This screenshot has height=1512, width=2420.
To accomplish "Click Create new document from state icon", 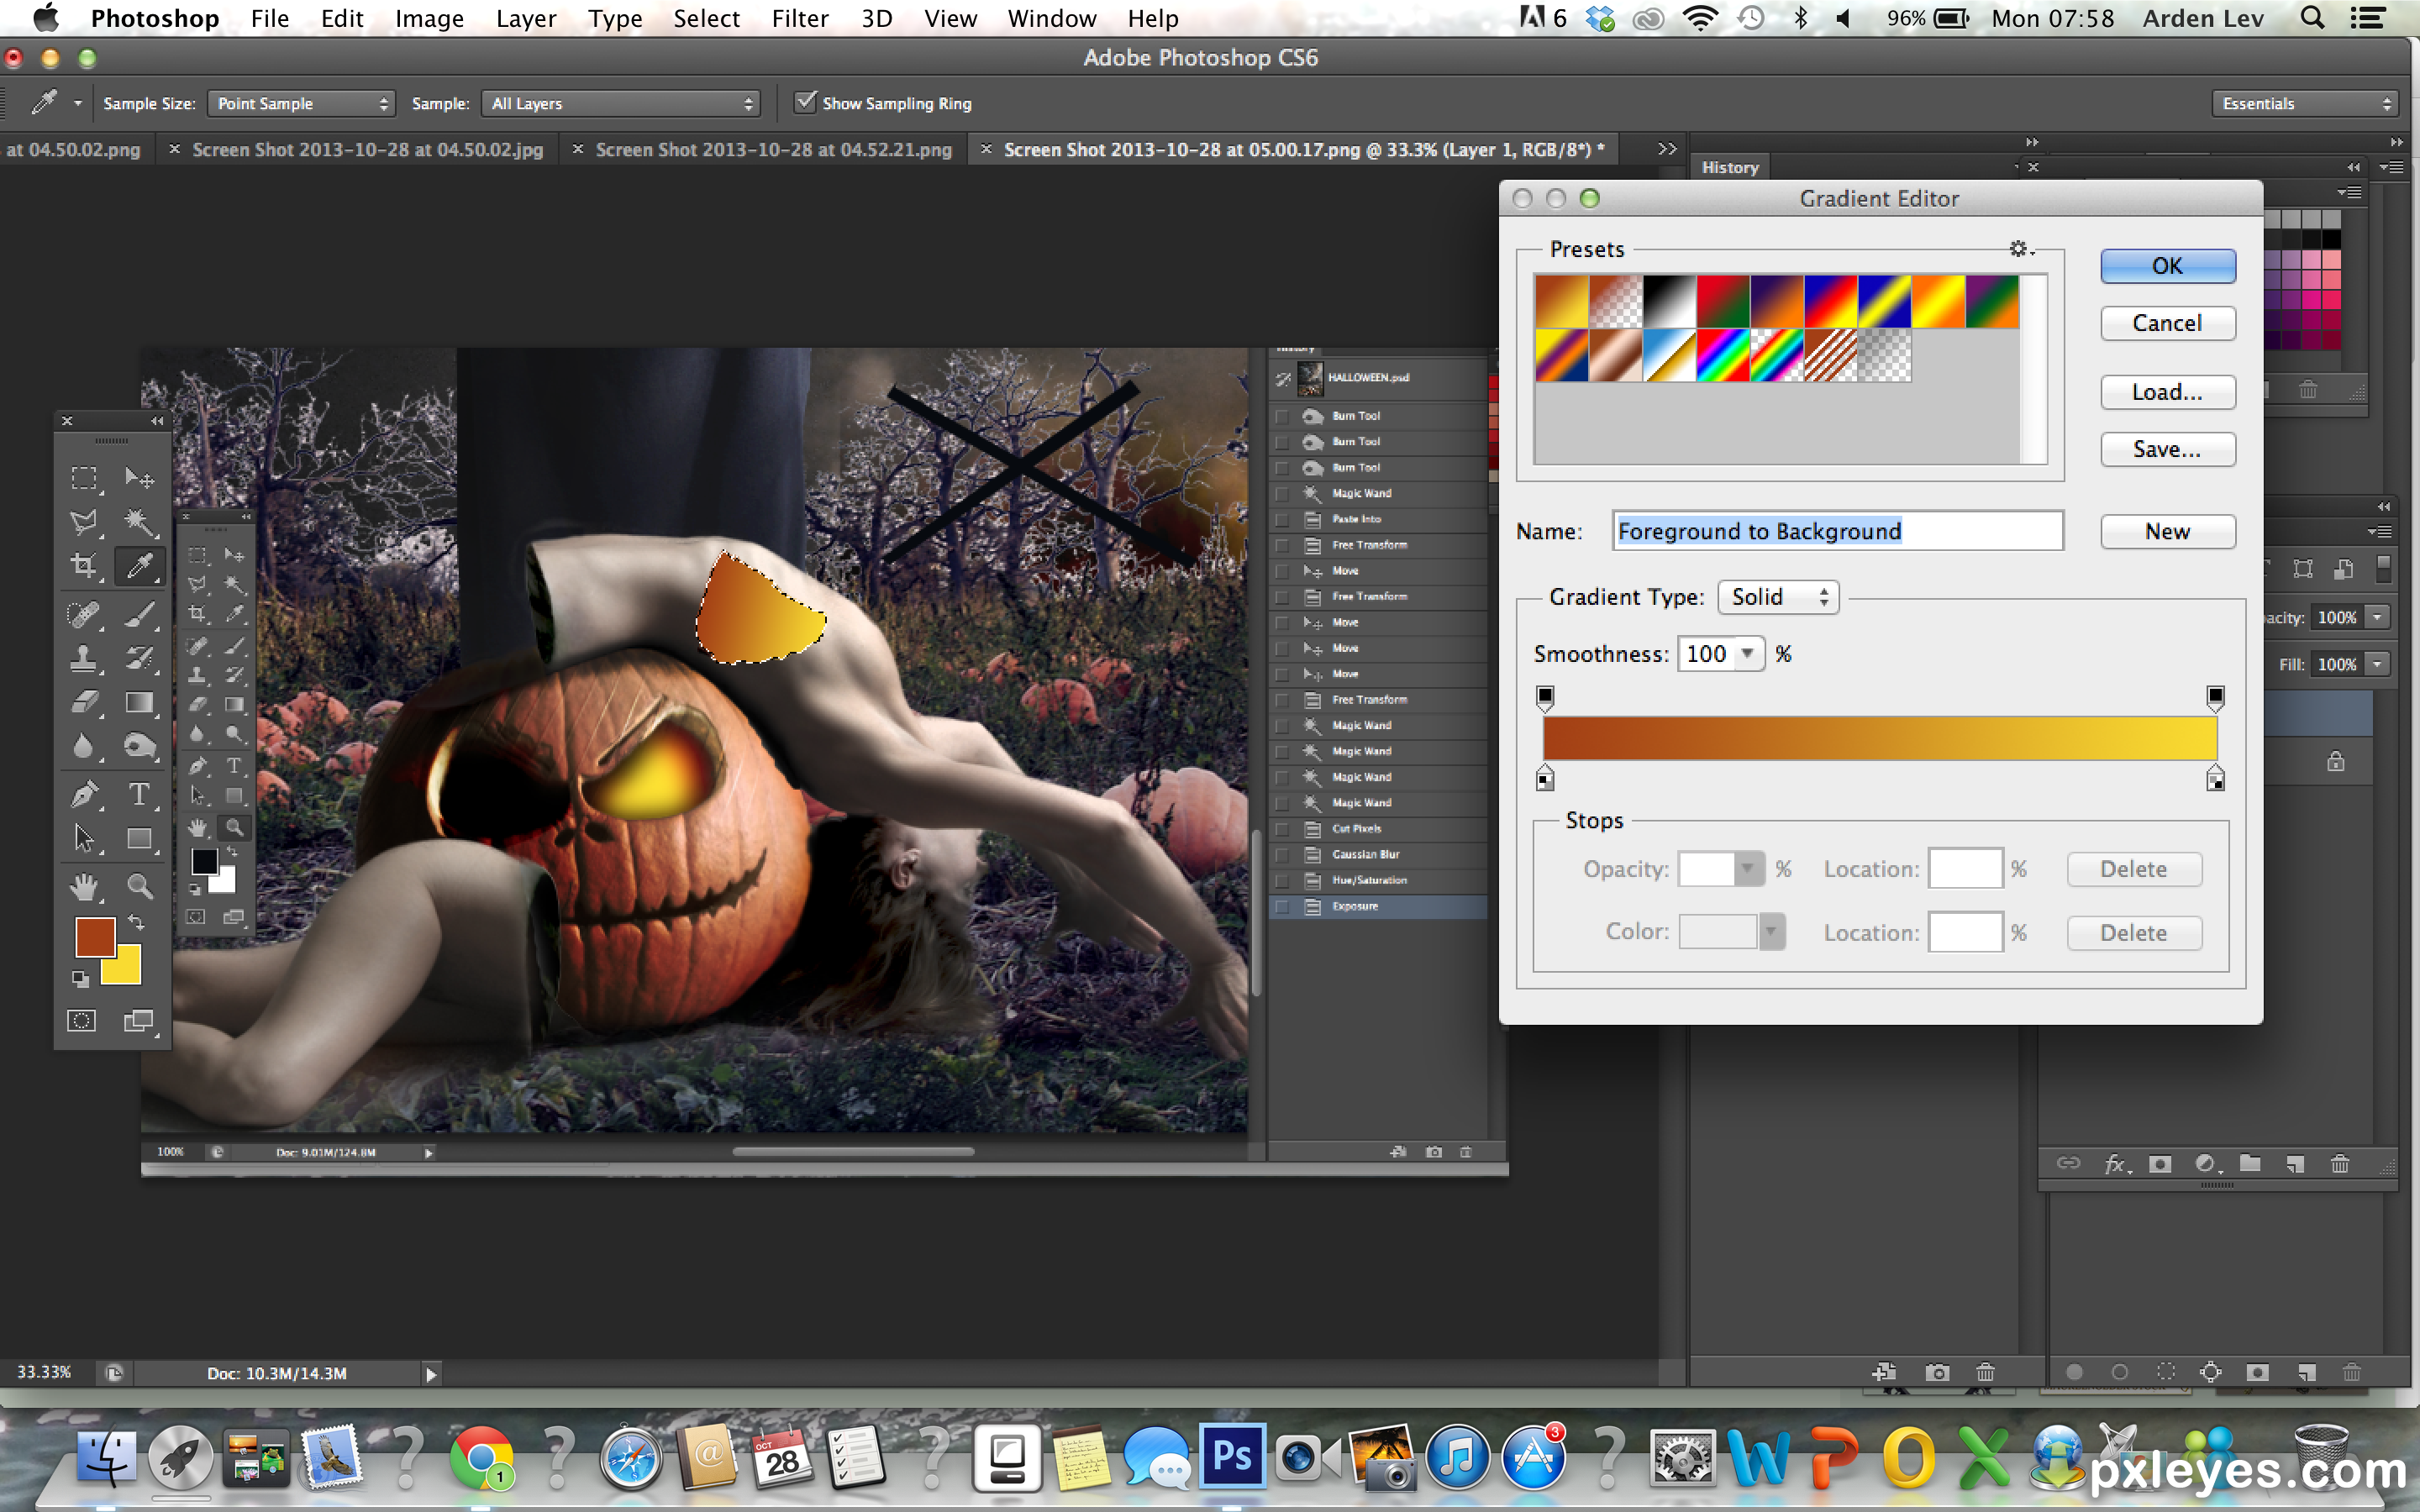I will pos(1884,1372).
